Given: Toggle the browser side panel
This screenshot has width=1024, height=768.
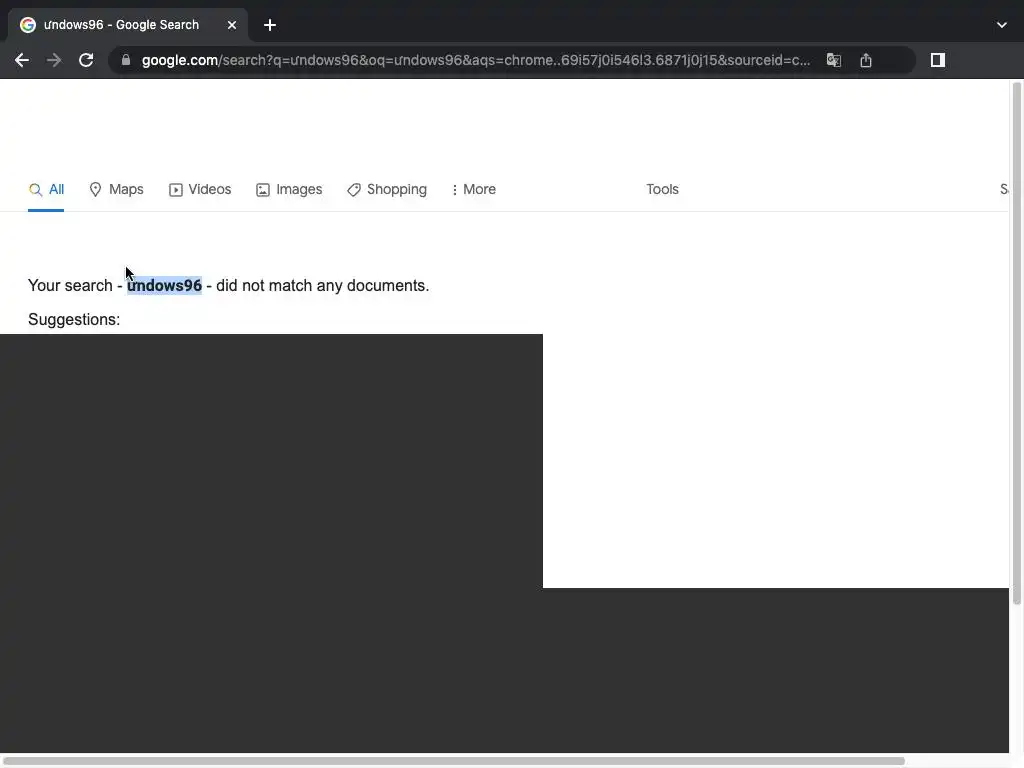Looking at the screenshot, I should [x=938, y=60].
